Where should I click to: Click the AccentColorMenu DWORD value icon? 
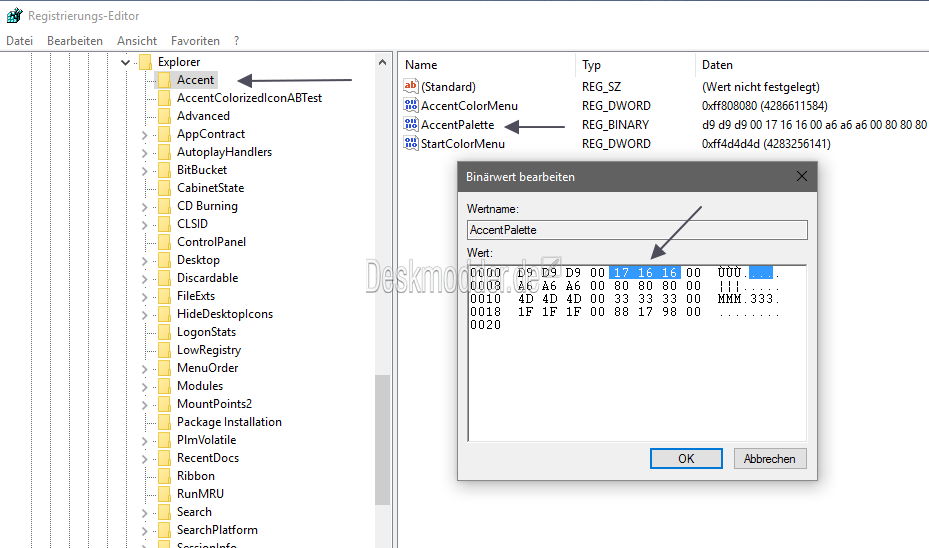411,105
